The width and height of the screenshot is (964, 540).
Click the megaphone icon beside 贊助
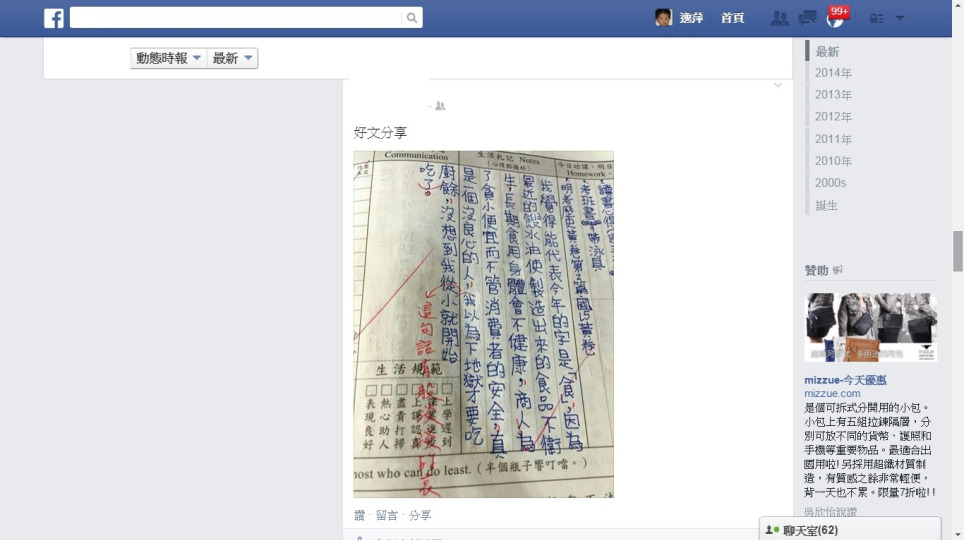click(837, 270)
